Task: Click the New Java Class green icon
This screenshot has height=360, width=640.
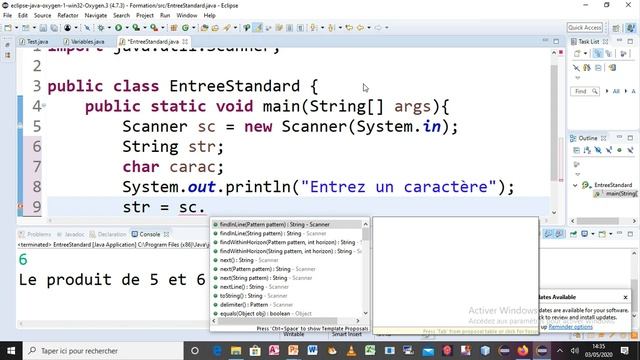Action: pyautogui.click(x=185, y=28)
